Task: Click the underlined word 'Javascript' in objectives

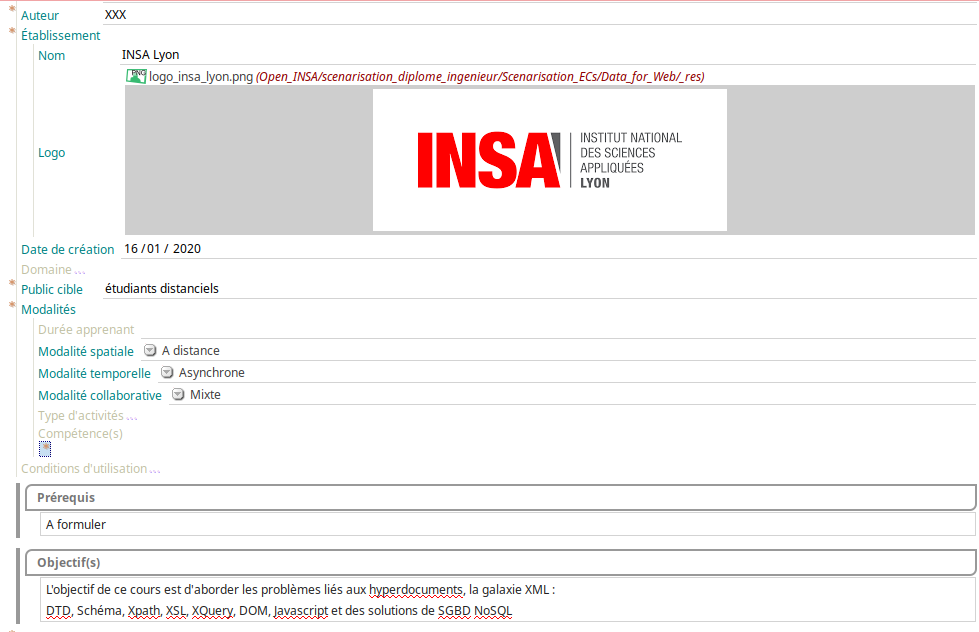Action: click(300, 611)
